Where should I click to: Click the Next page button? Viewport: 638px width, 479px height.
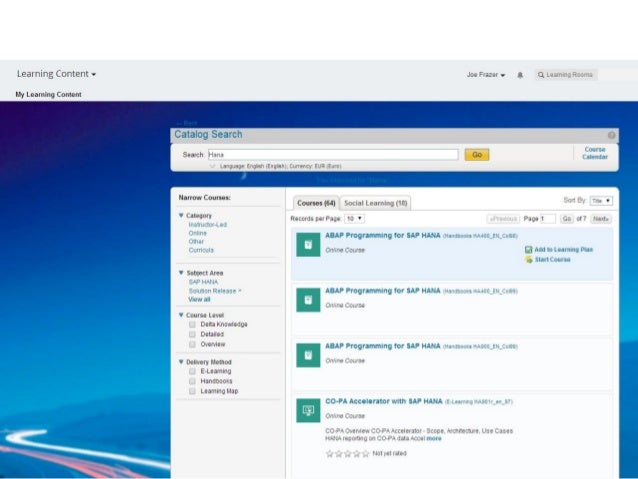click(x=601, y=219)
